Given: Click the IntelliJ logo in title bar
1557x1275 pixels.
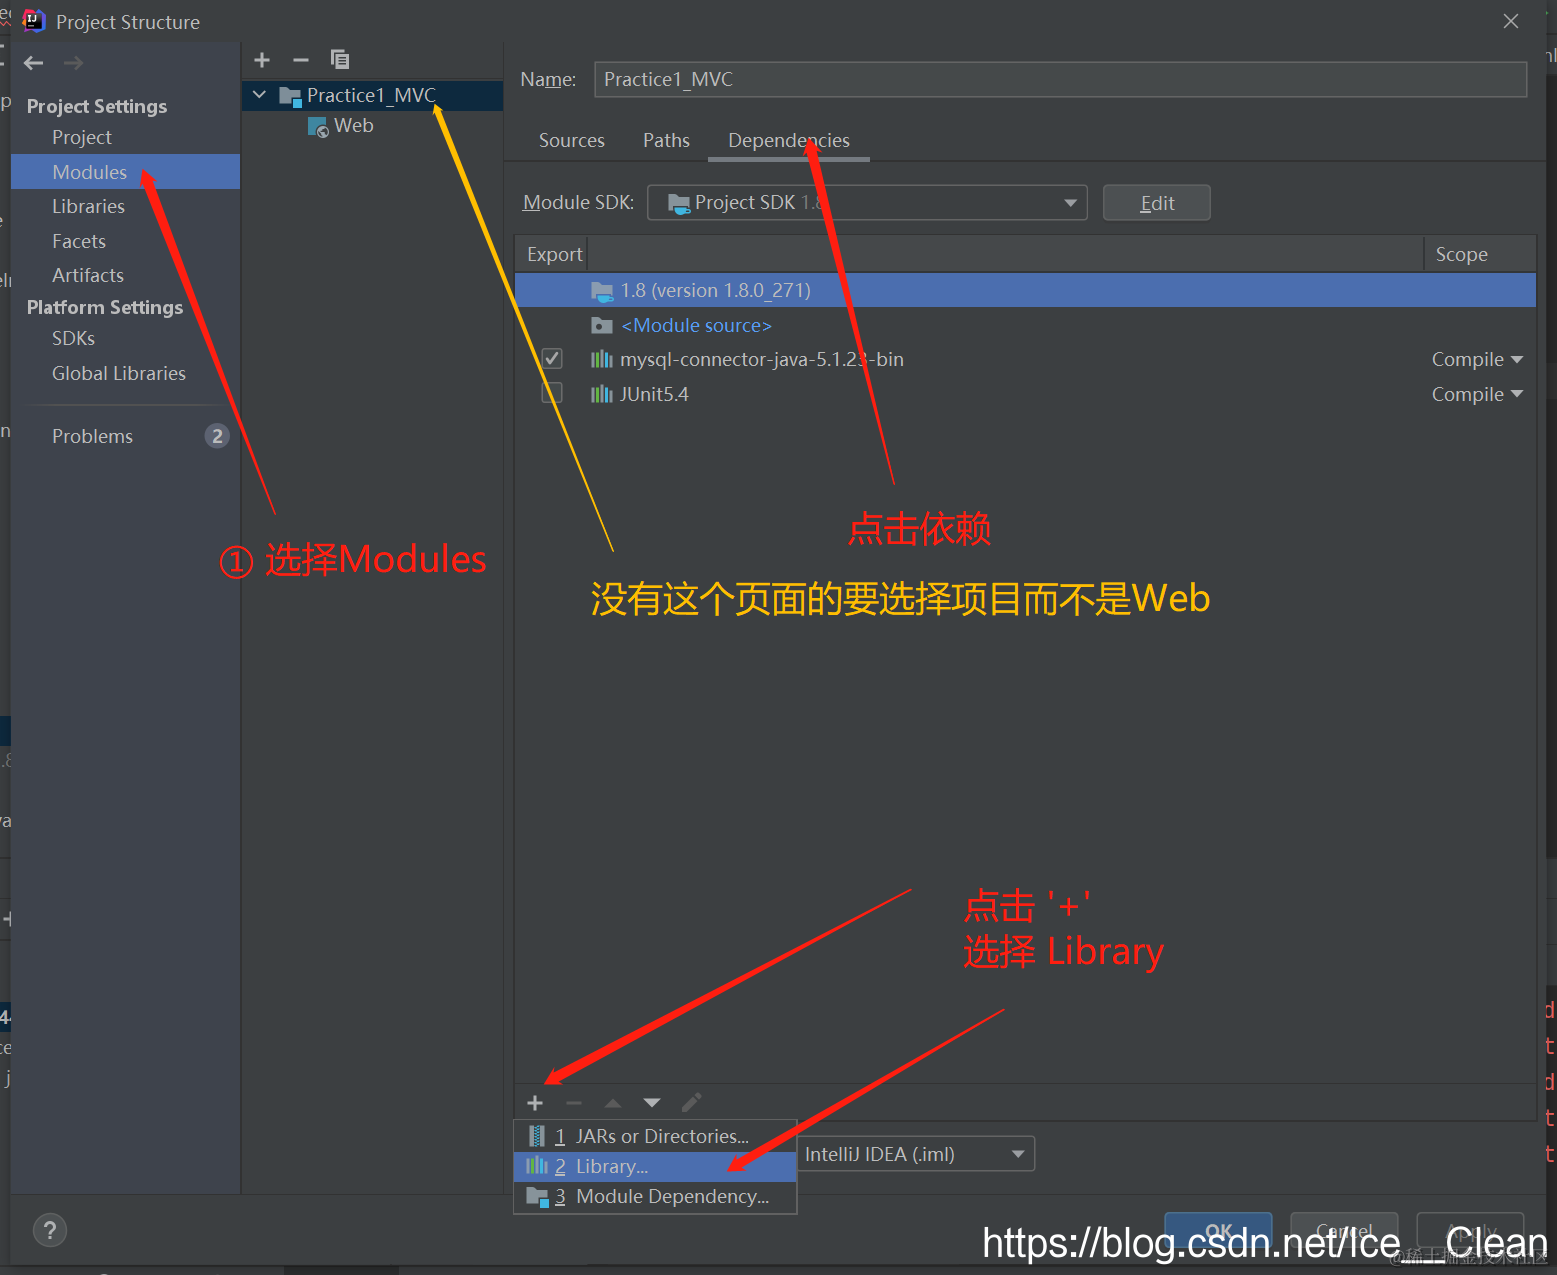Looking at the screenshot, I should (34, 21).
